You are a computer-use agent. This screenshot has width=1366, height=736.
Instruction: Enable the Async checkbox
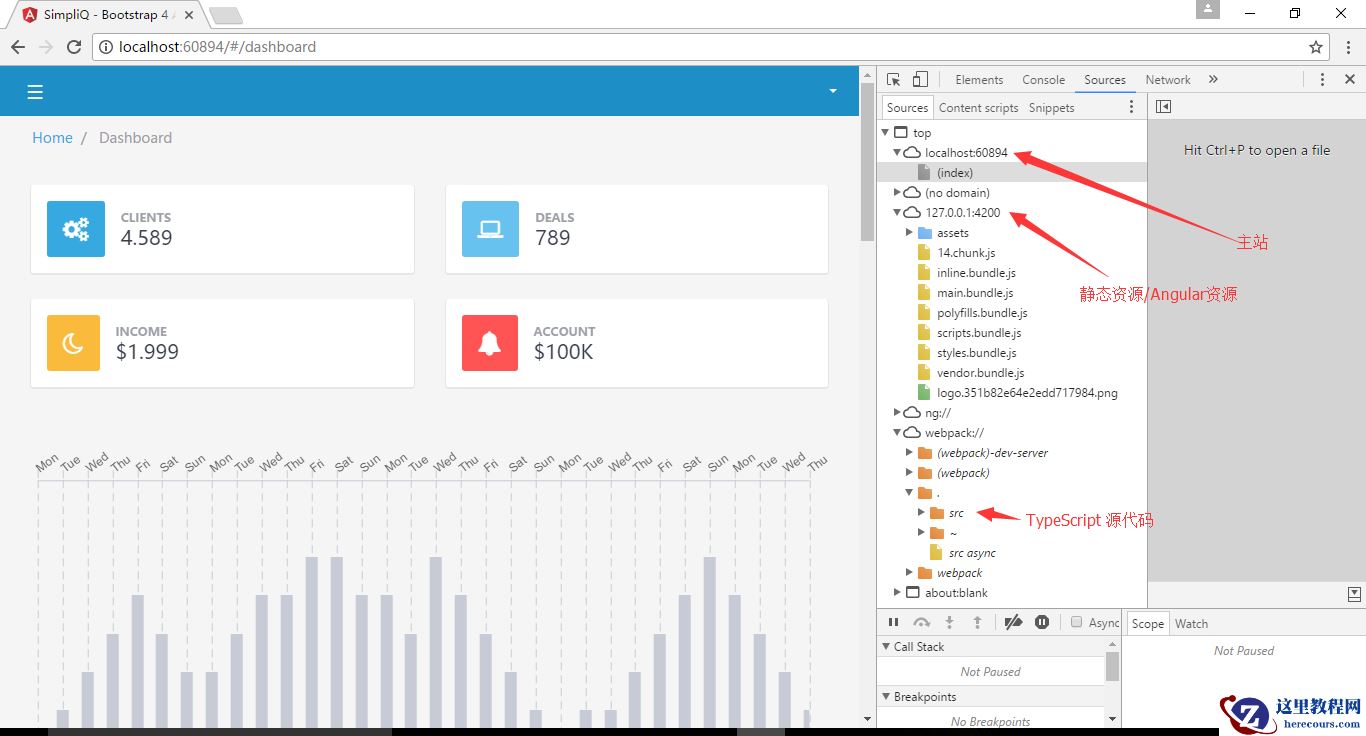point(1077,622)
